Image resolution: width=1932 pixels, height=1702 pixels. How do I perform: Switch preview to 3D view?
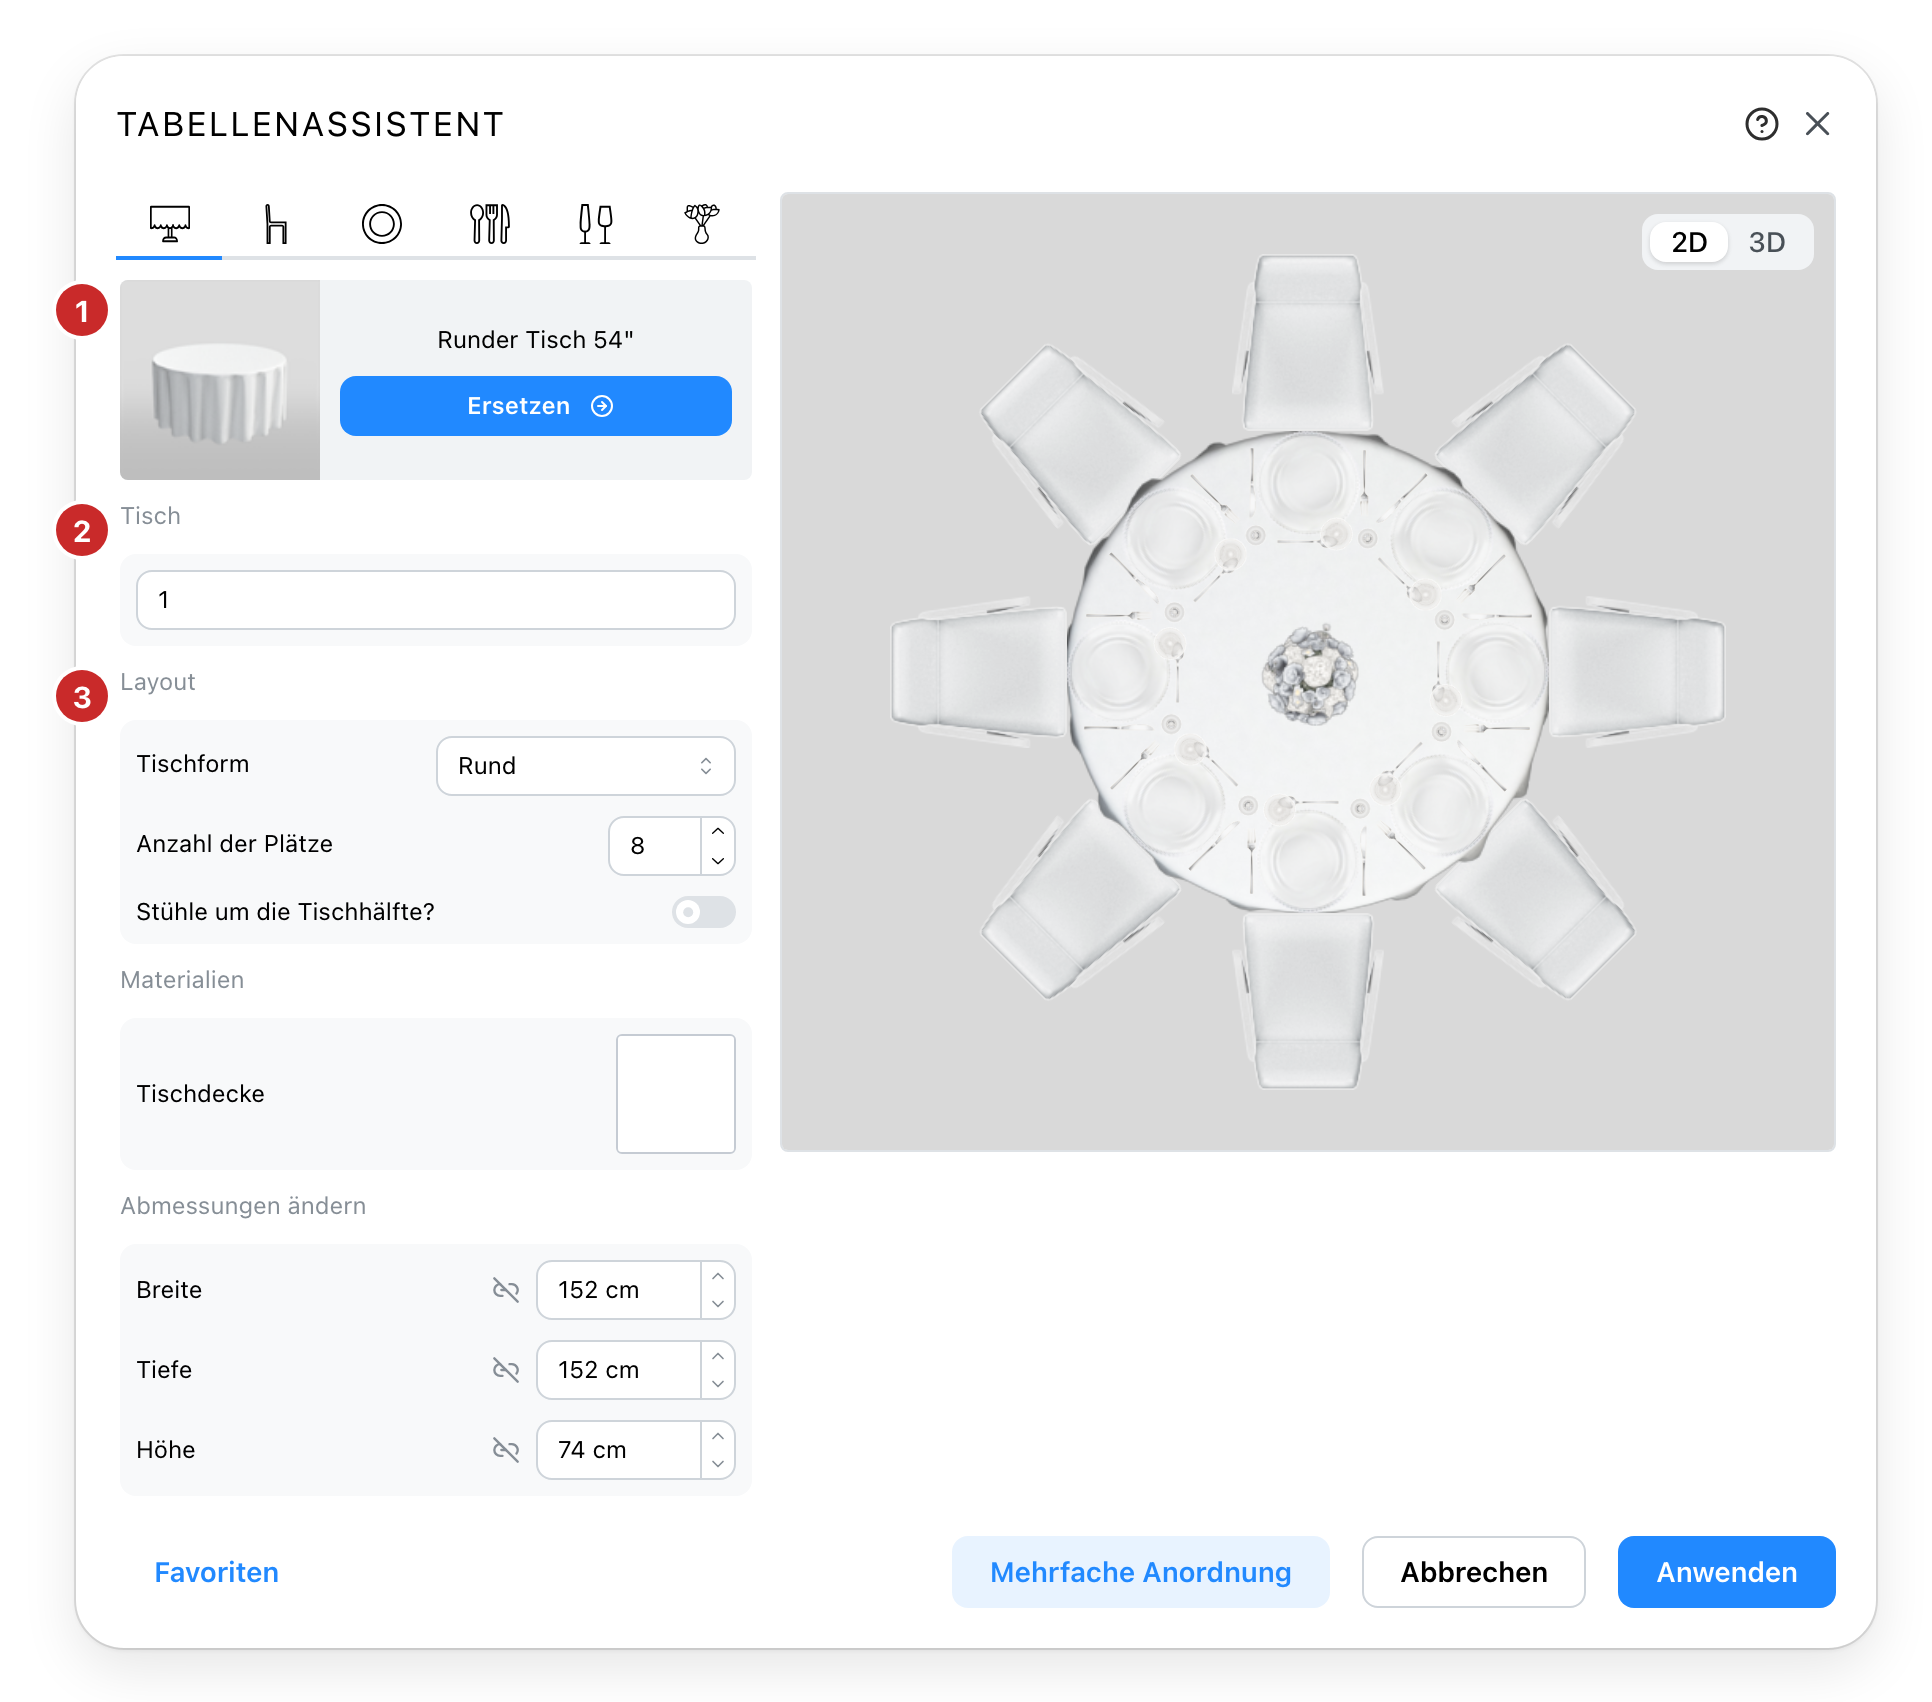coord(1767,242)
